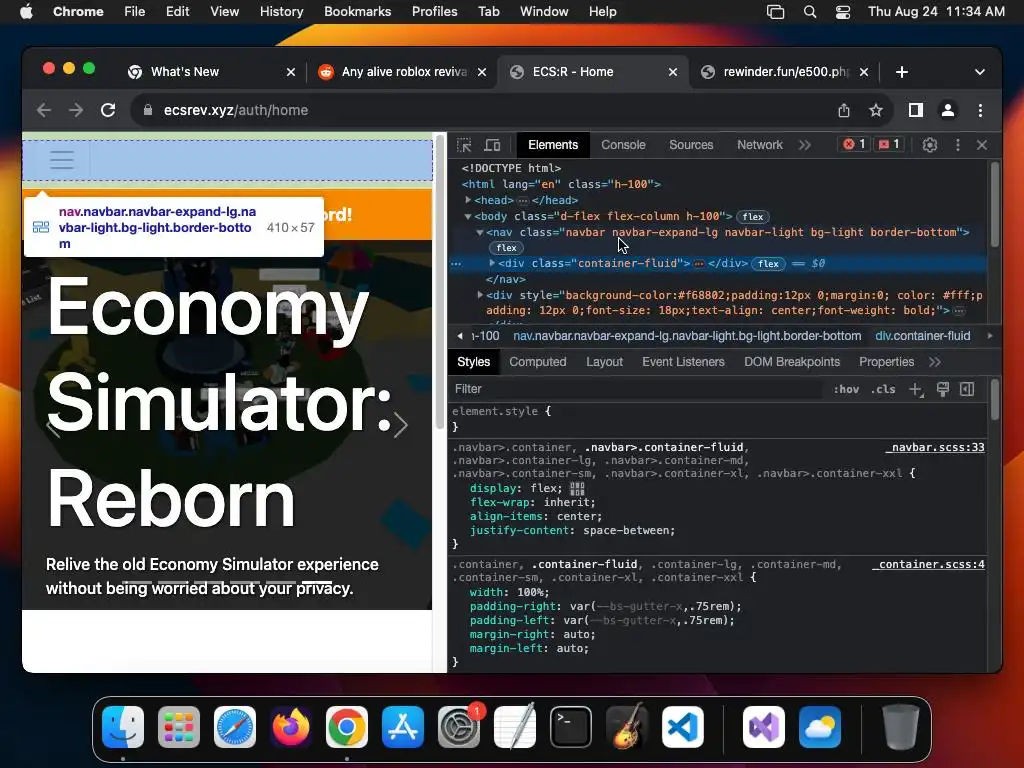Show more DevTools tabs chevron

click(x=805, y=145)
